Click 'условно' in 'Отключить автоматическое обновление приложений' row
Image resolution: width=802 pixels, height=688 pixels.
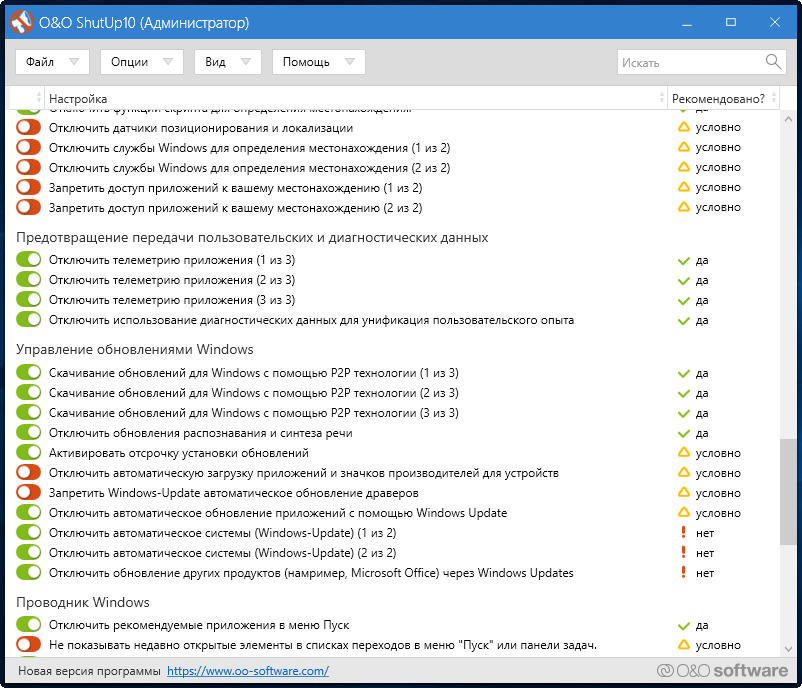click(718, 513)
